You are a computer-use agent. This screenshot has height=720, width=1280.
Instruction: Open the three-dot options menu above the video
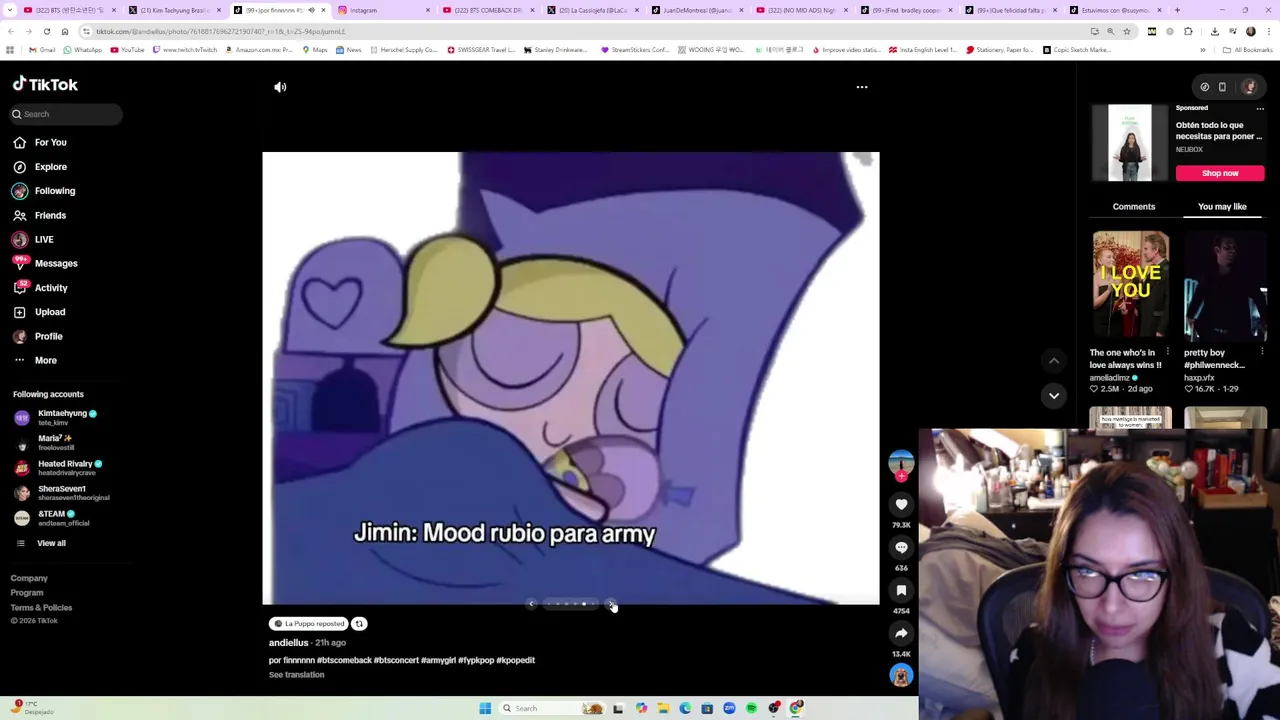861,87
